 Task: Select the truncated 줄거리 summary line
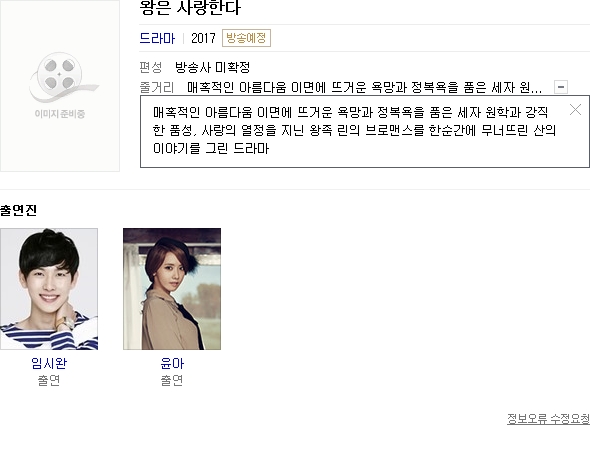364,87
